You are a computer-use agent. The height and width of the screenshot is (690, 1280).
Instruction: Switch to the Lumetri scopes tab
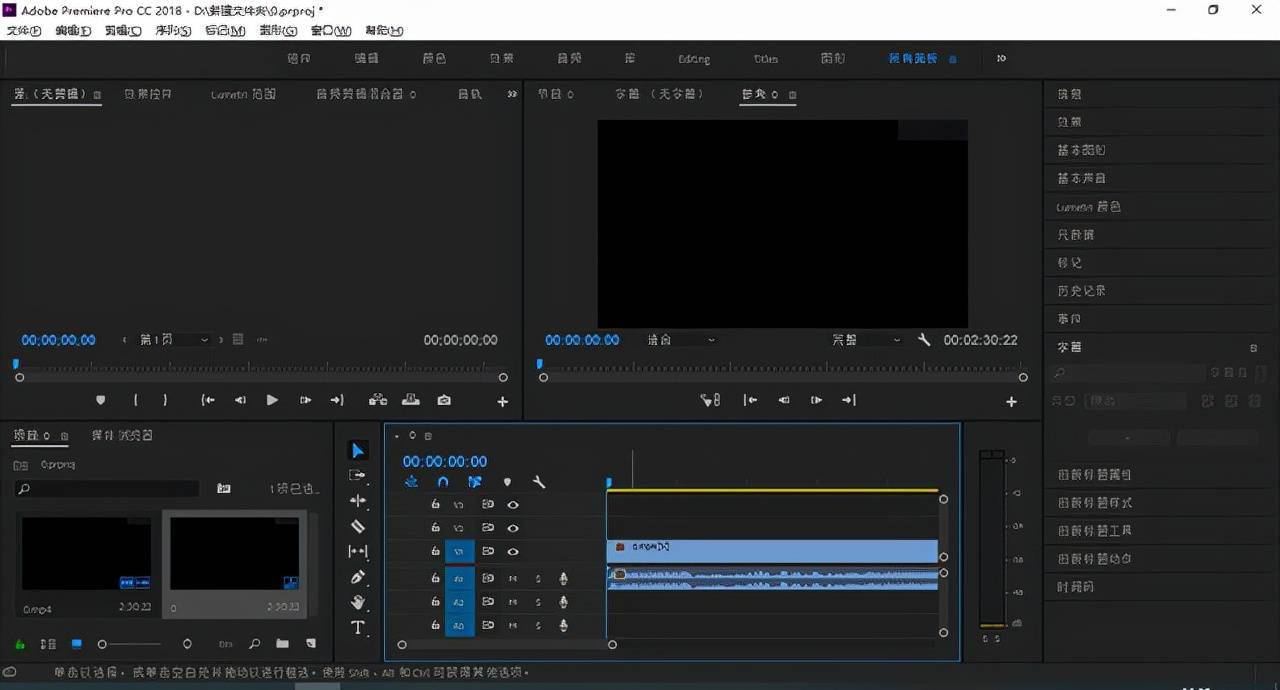coord(243,94)
